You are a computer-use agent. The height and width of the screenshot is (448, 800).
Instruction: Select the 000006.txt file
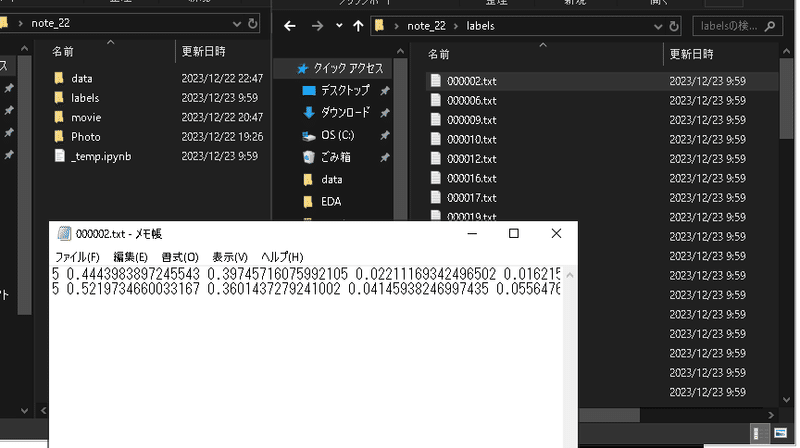coord(471,101)
